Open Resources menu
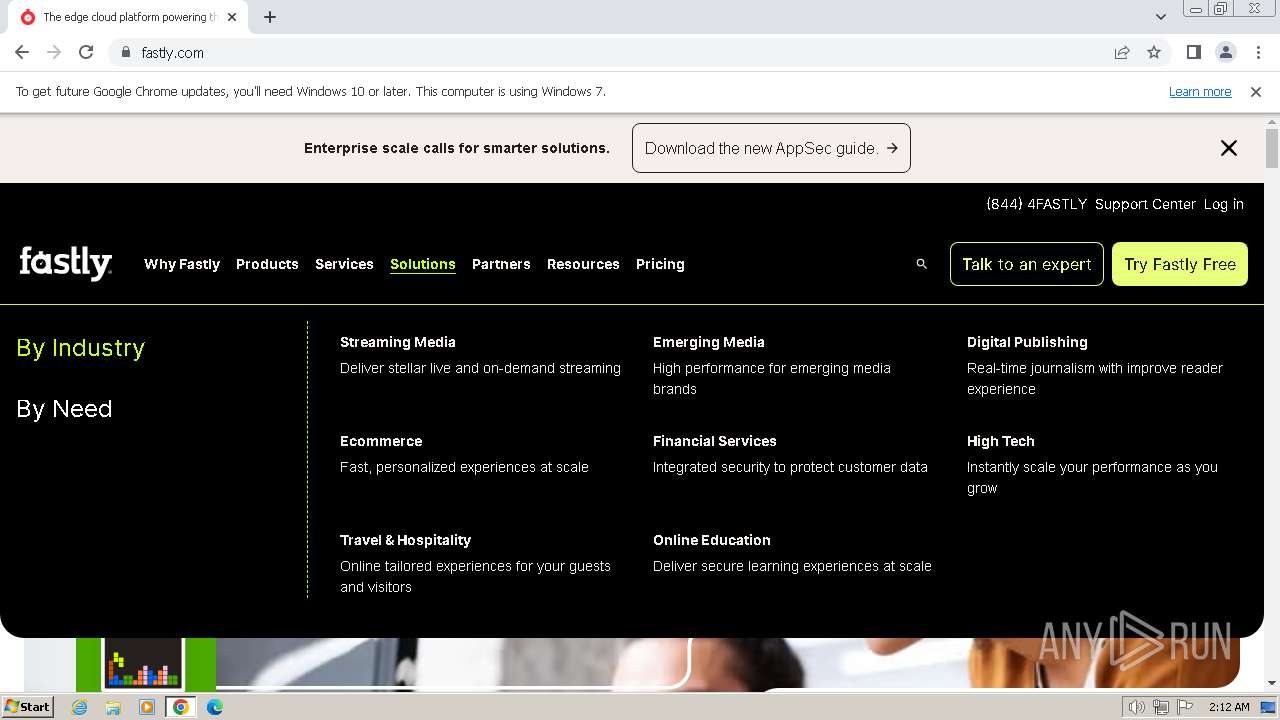This screenshot has height=720, width=1280. 583,264
